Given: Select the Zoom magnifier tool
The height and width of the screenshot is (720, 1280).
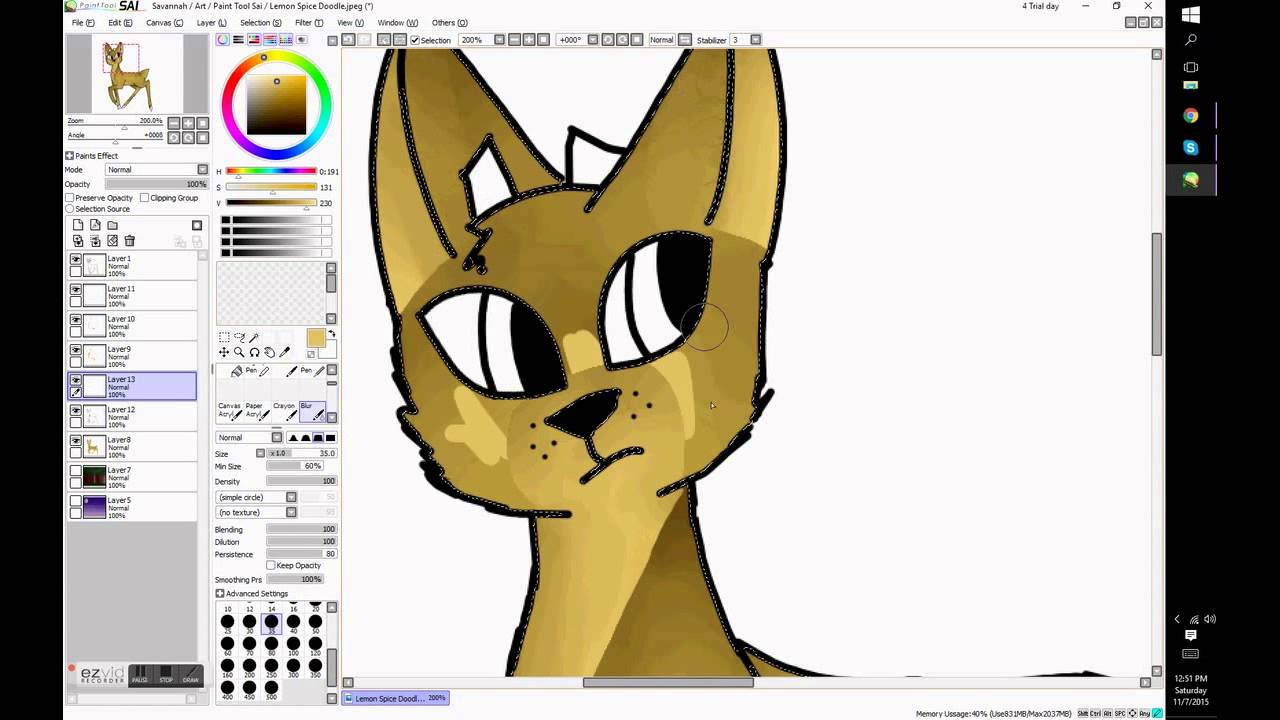Looking at the screenshot, I should (x=239, y=352).
